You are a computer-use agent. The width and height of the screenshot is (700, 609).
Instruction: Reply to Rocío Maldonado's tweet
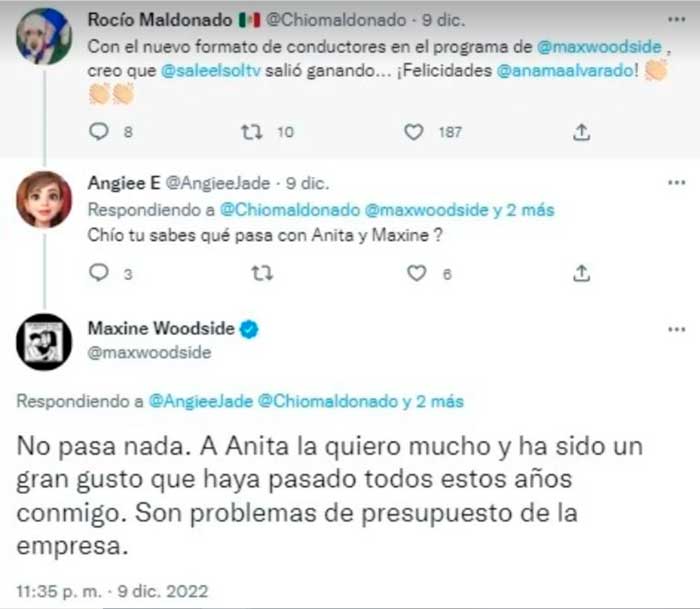[99, 132]
